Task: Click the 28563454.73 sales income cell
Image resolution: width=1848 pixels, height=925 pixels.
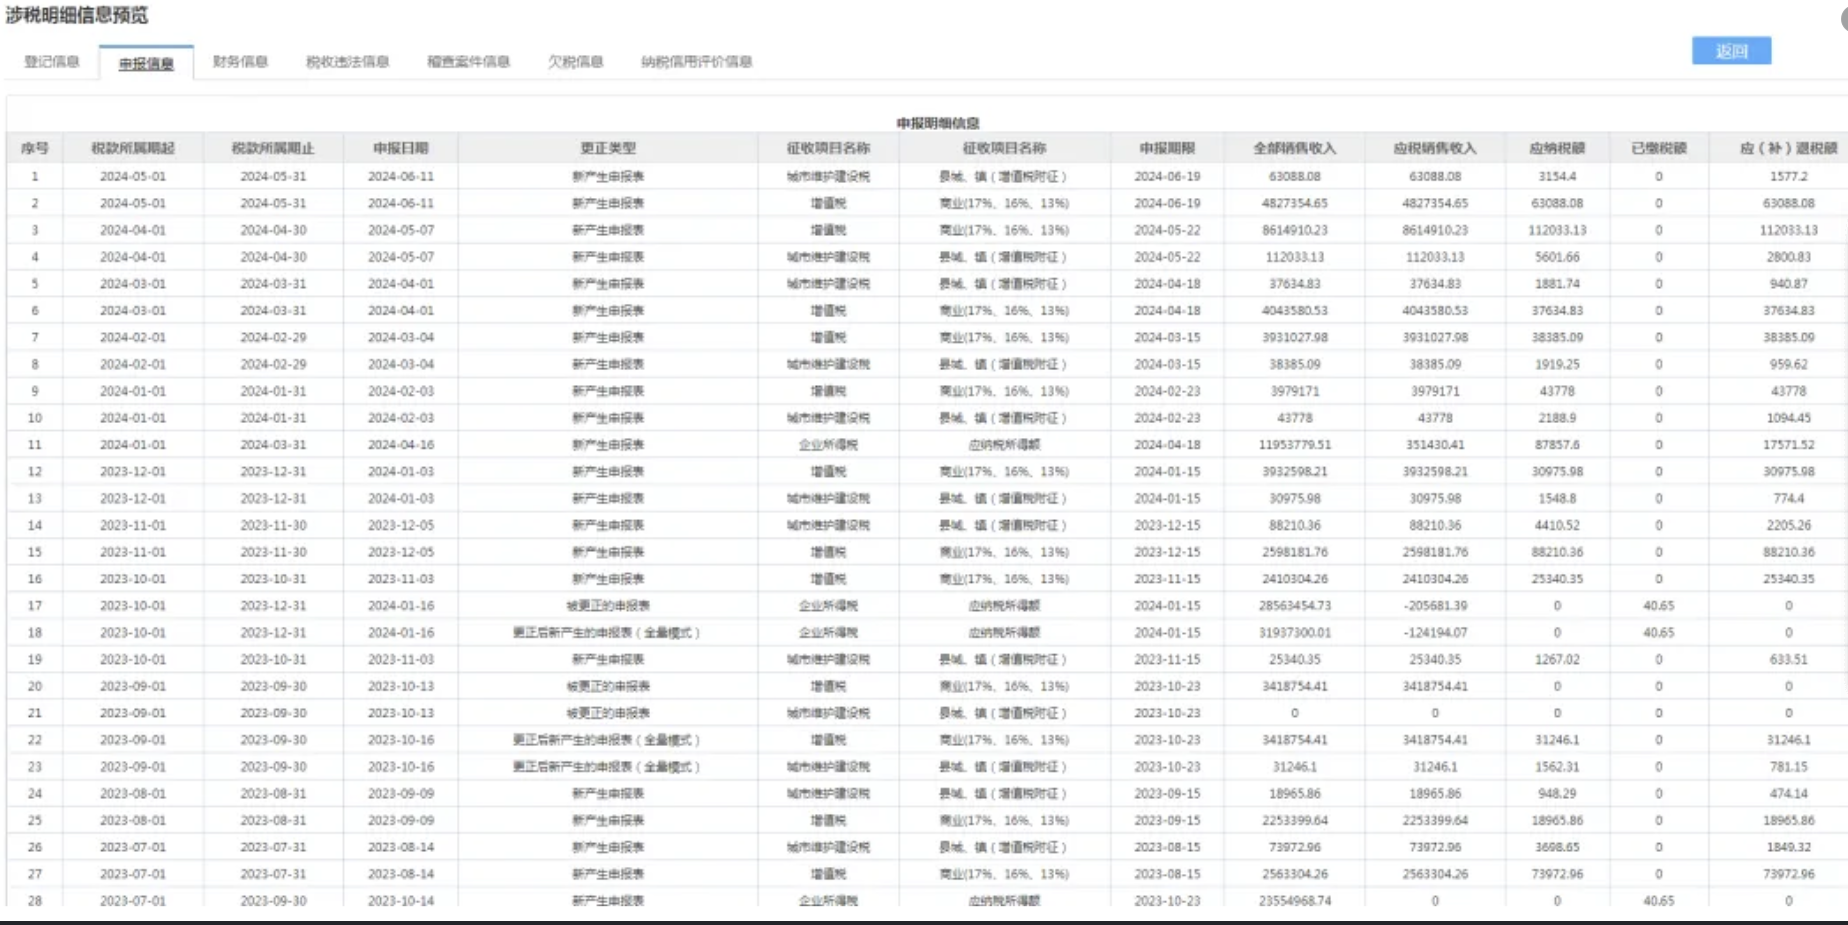Action: click(1294, 606)
